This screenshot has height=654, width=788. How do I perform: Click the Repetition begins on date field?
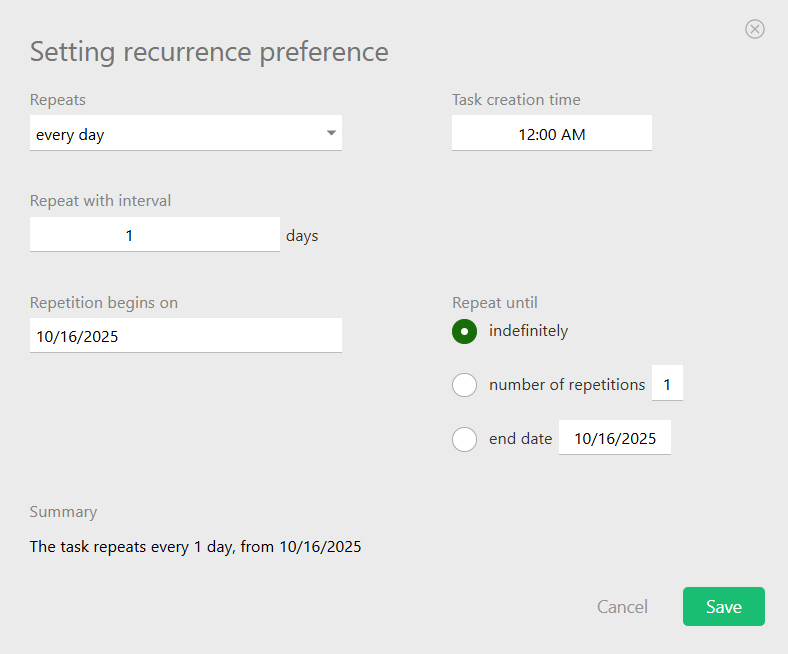(x=185, y=336)
